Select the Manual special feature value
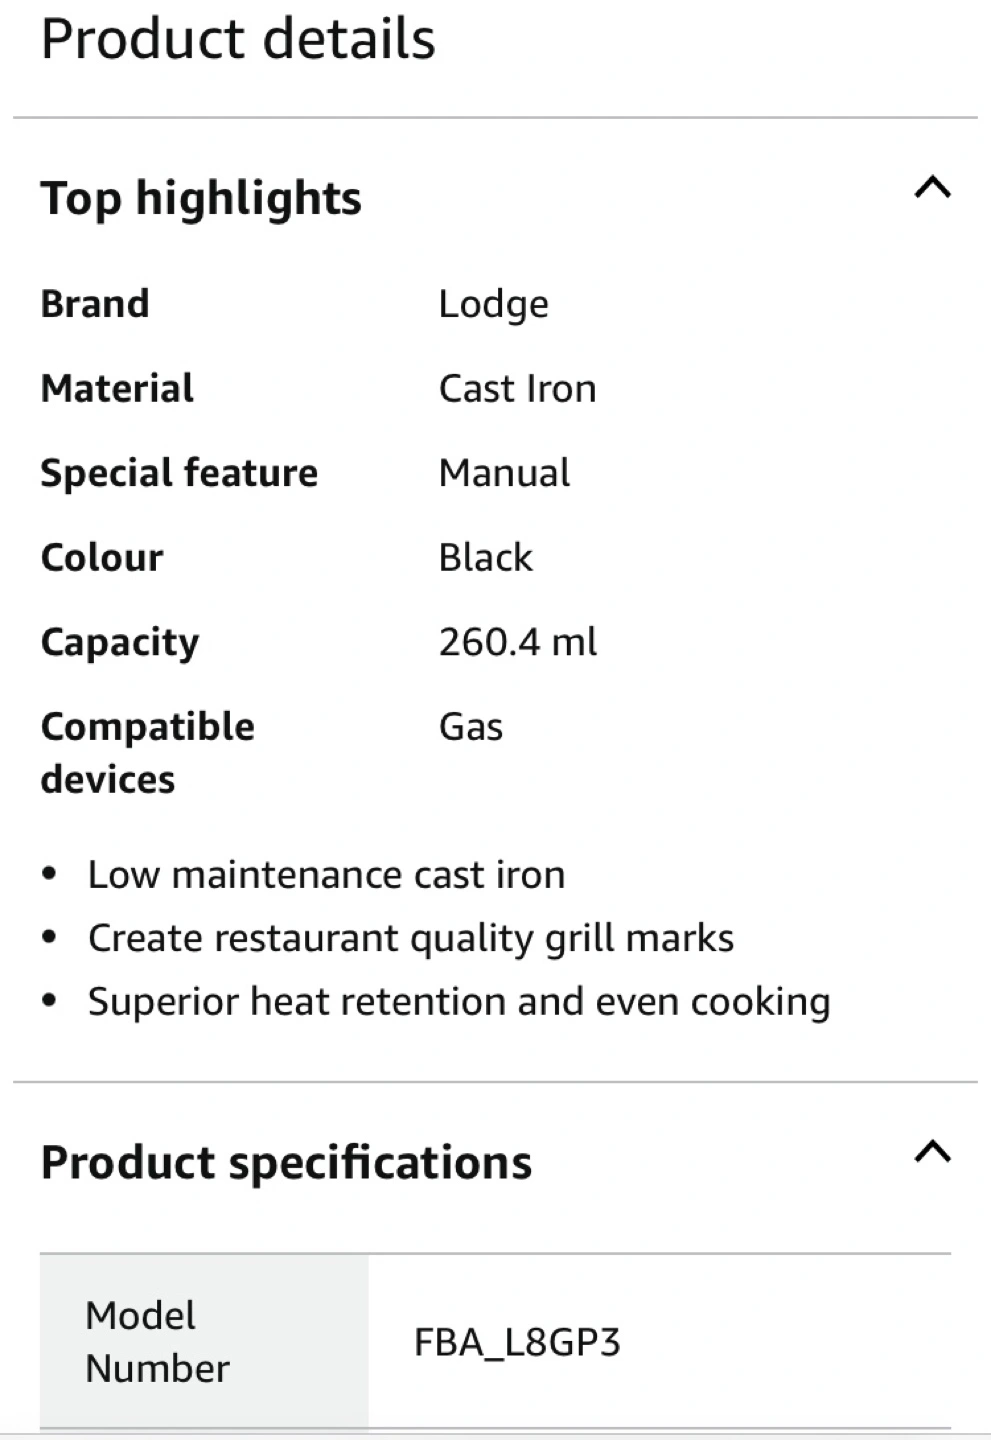The width and height of the screenshot is (991, 1440). [504, 473]
